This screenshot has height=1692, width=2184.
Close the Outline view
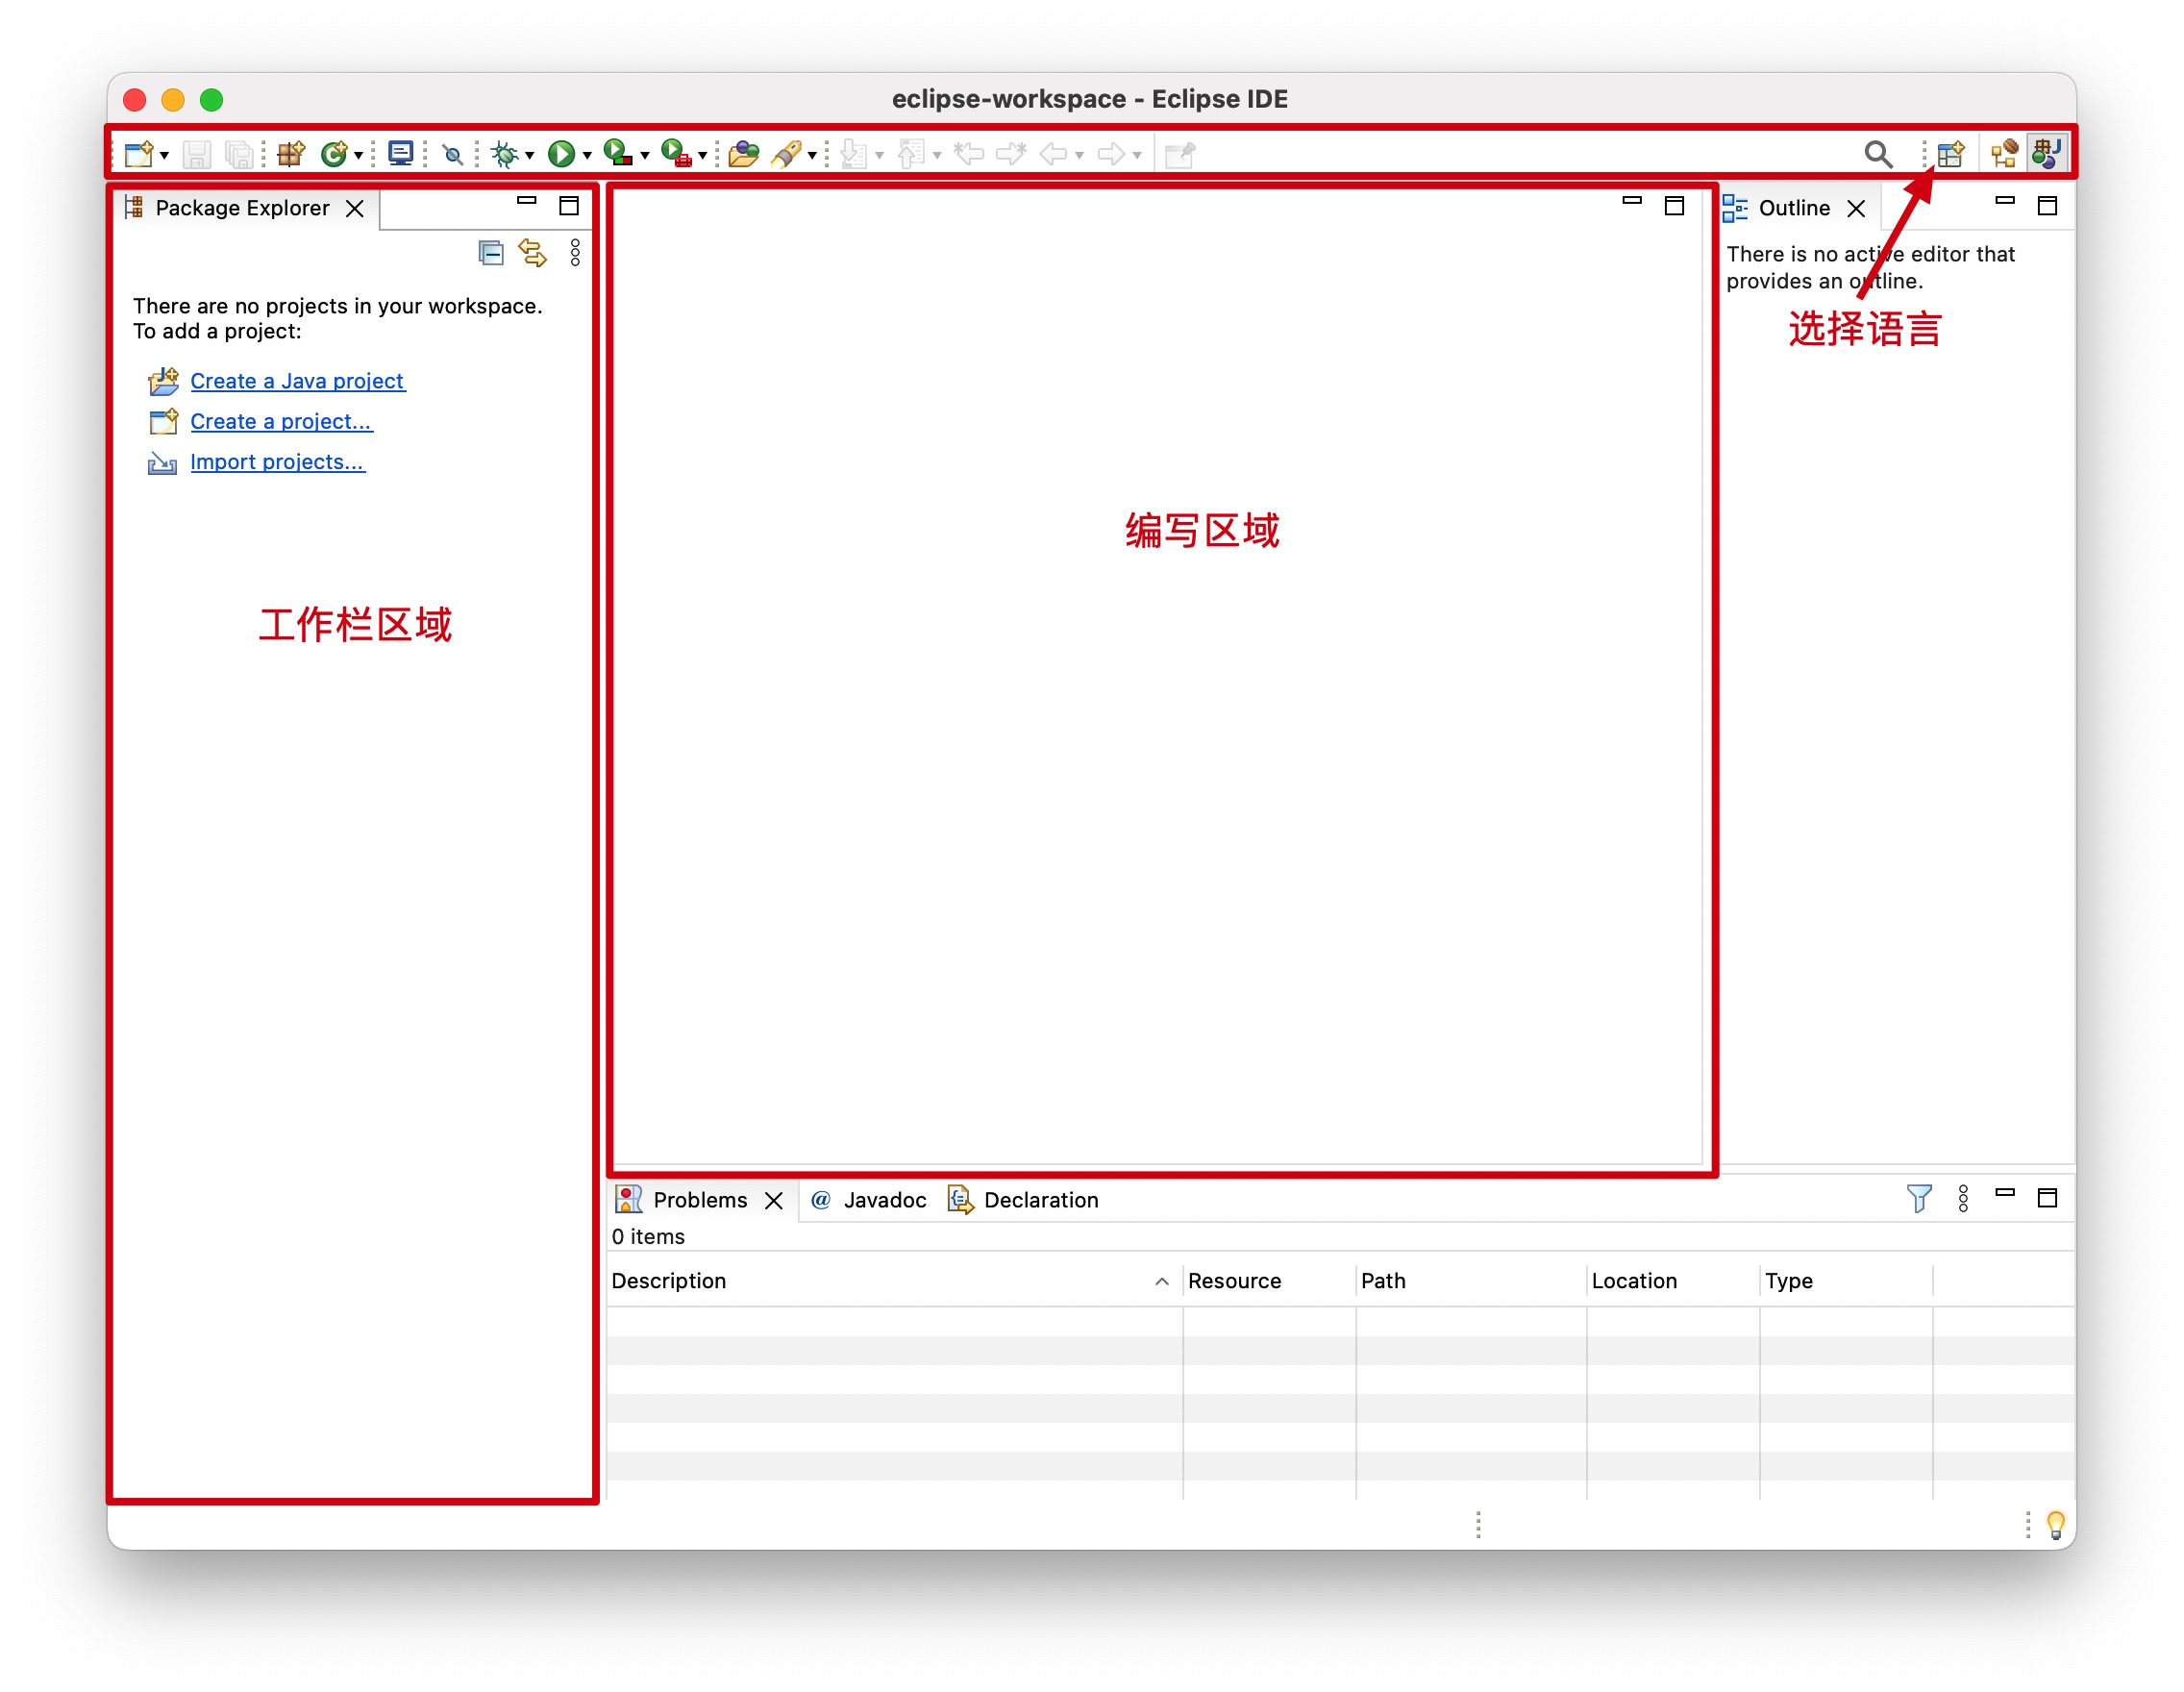point(1857,209)
